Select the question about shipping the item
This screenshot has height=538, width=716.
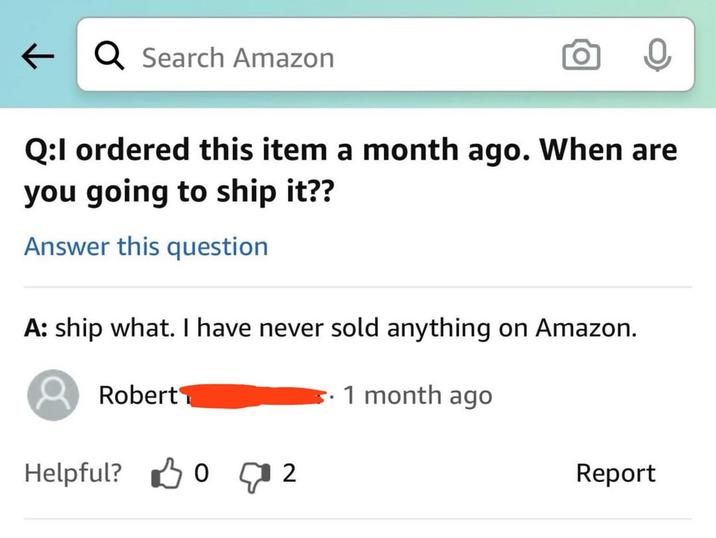point(350,171)
